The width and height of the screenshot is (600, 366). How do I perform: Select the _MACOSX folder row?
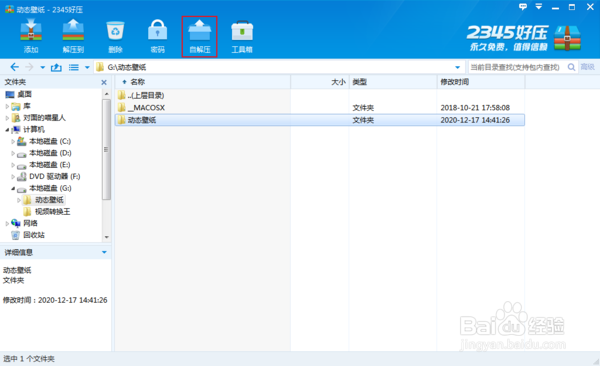pos(320,108)
